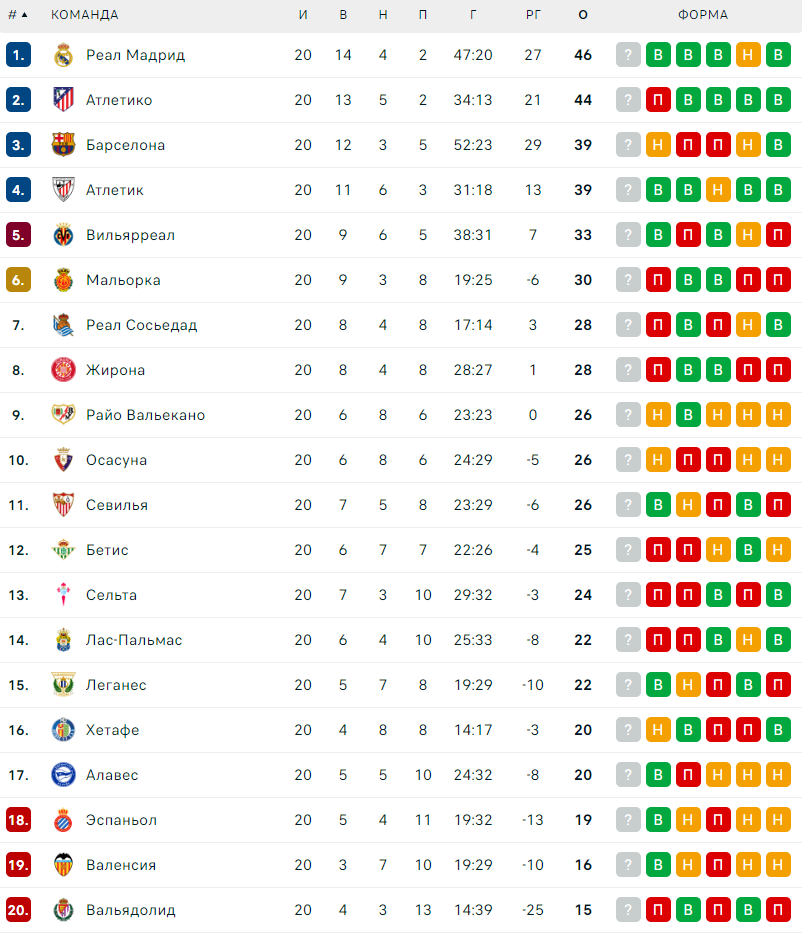Click the Girona club crest

click(x=63, y=370)
